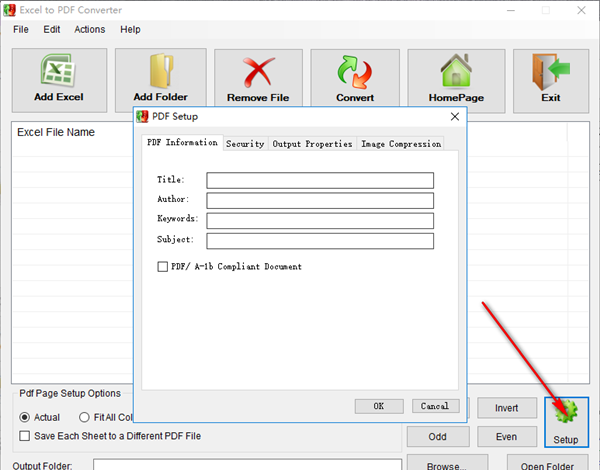Open the Edit menu

(x=52, y=29)
